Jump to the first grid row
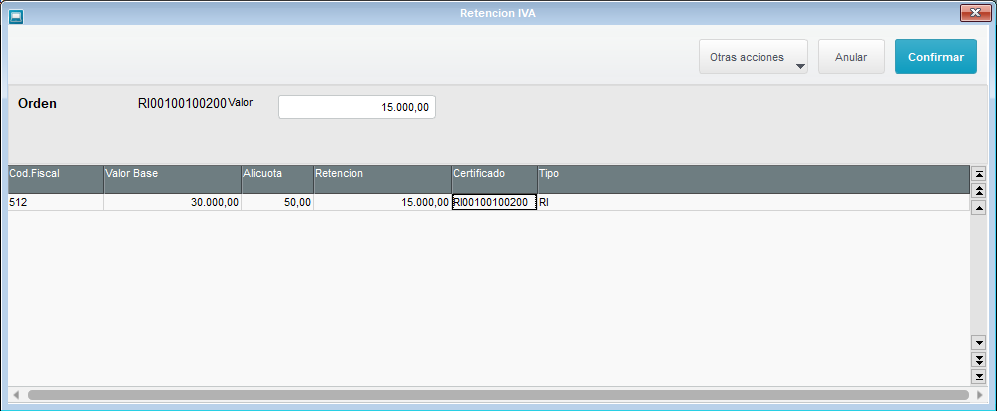This screenshot has width=997, height=411. [979, 174]
